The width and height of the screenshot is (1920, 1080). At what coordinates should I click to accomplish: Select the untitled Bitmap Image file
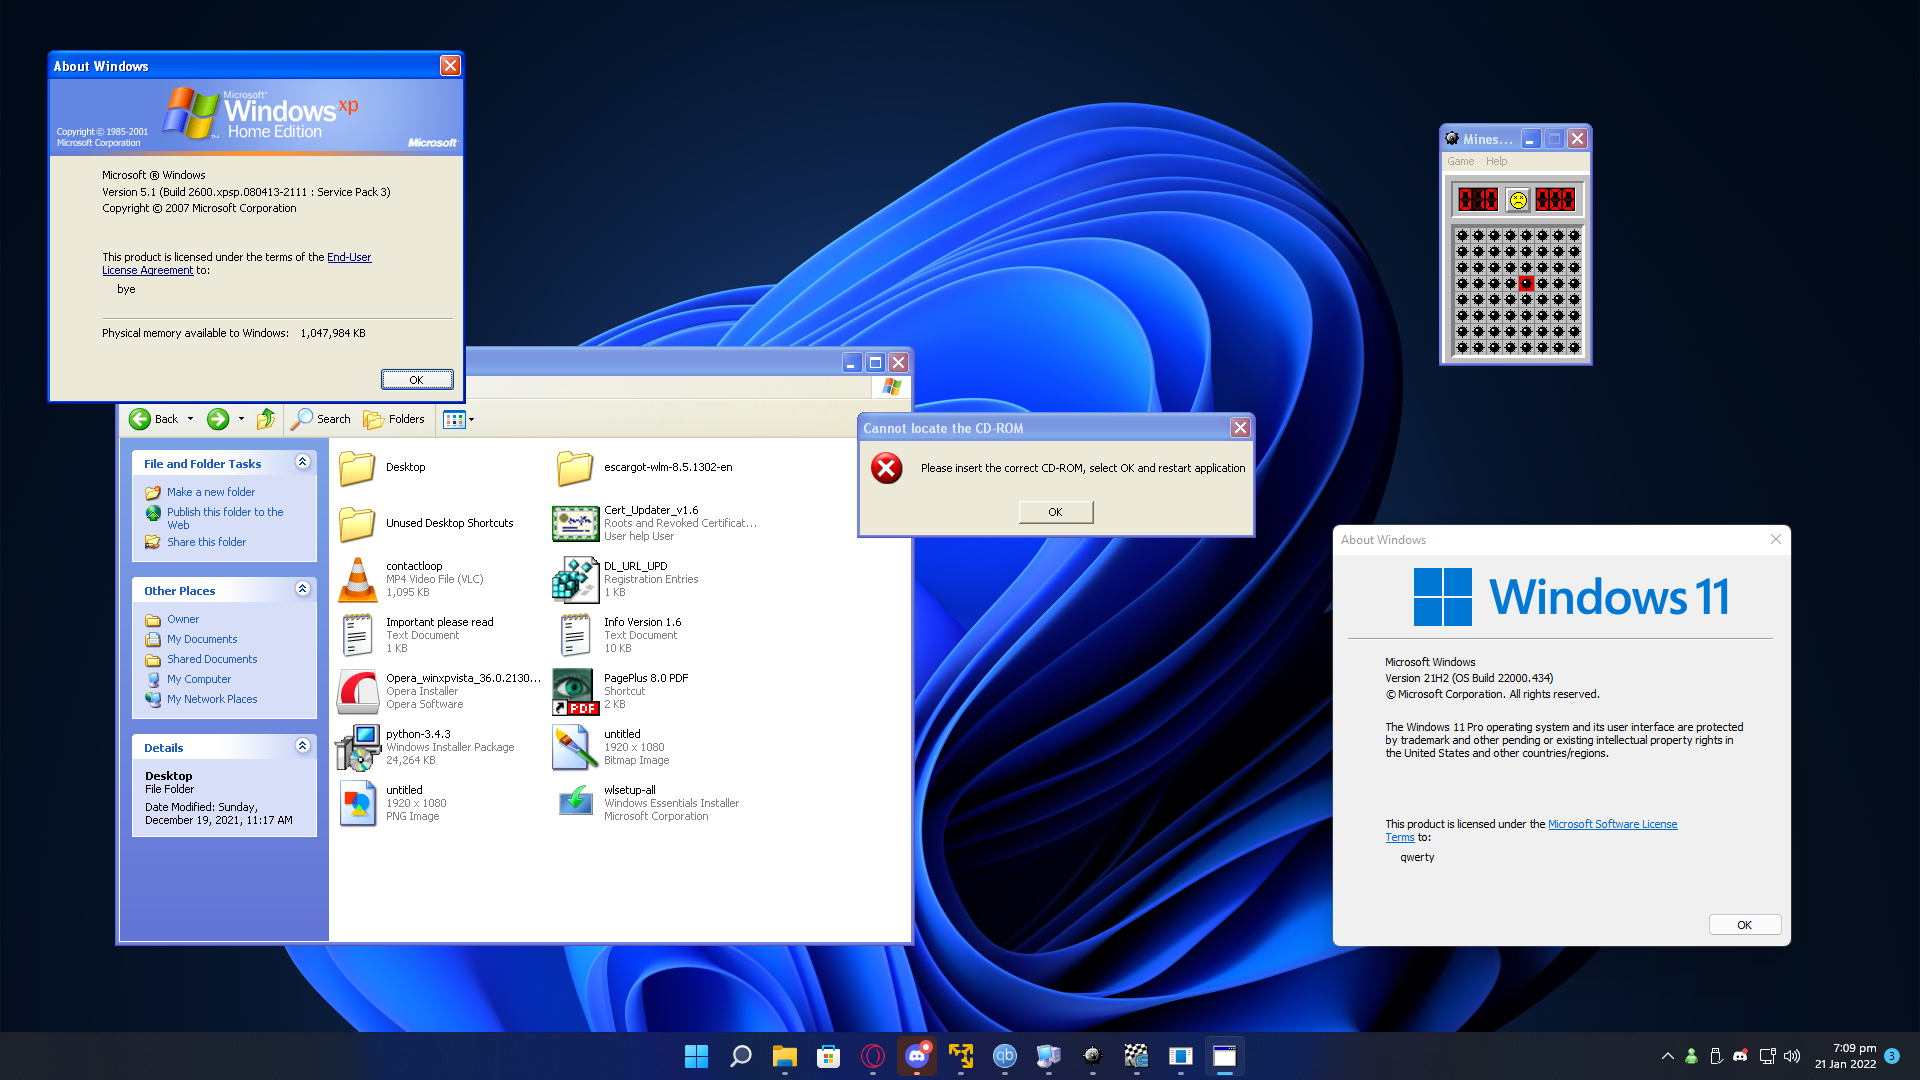(x=575, y=747)
